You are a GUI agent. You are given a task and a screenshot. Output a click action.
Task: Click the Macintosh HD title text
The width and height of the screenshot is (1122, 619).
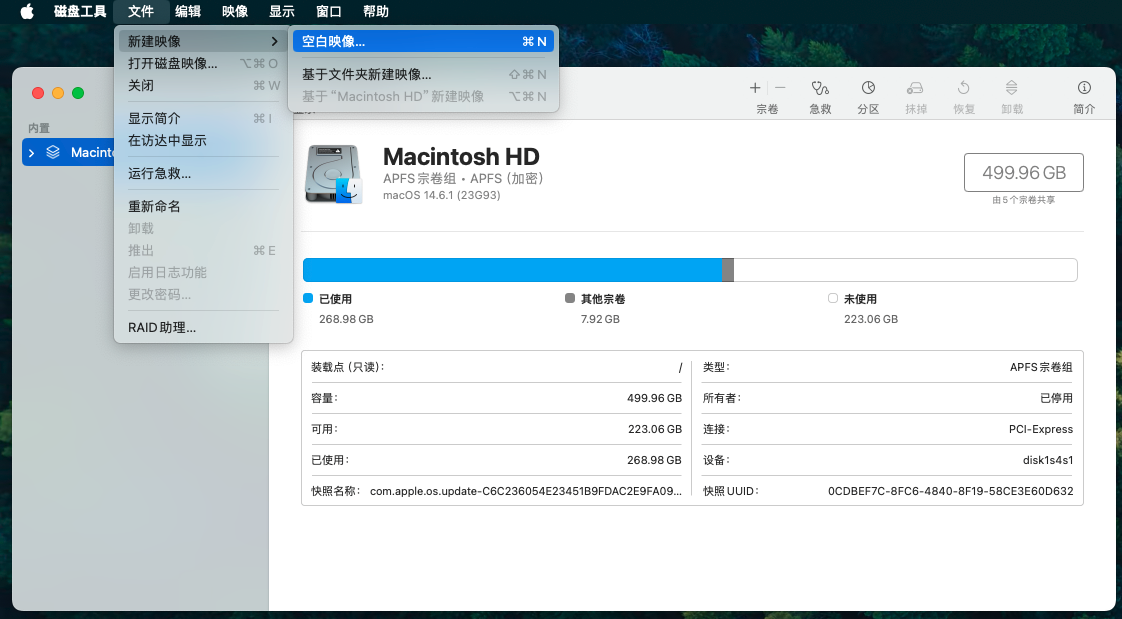(x=461, y=156)
